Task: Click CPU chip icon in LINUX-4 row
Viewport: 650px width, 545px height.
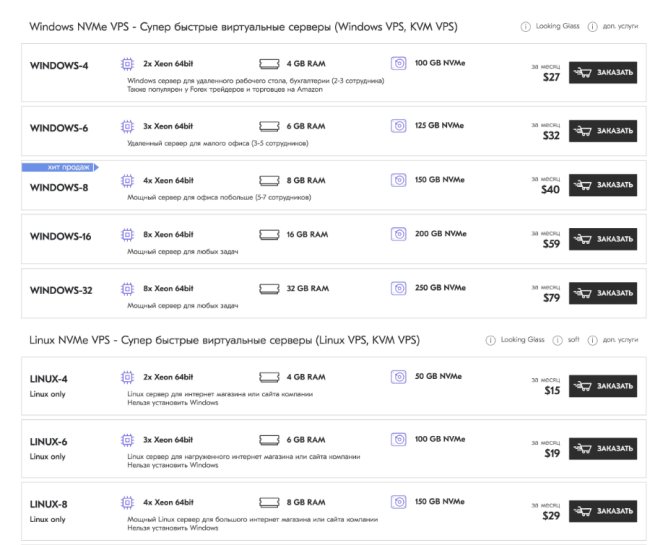Action: click(x=127, y=377)
